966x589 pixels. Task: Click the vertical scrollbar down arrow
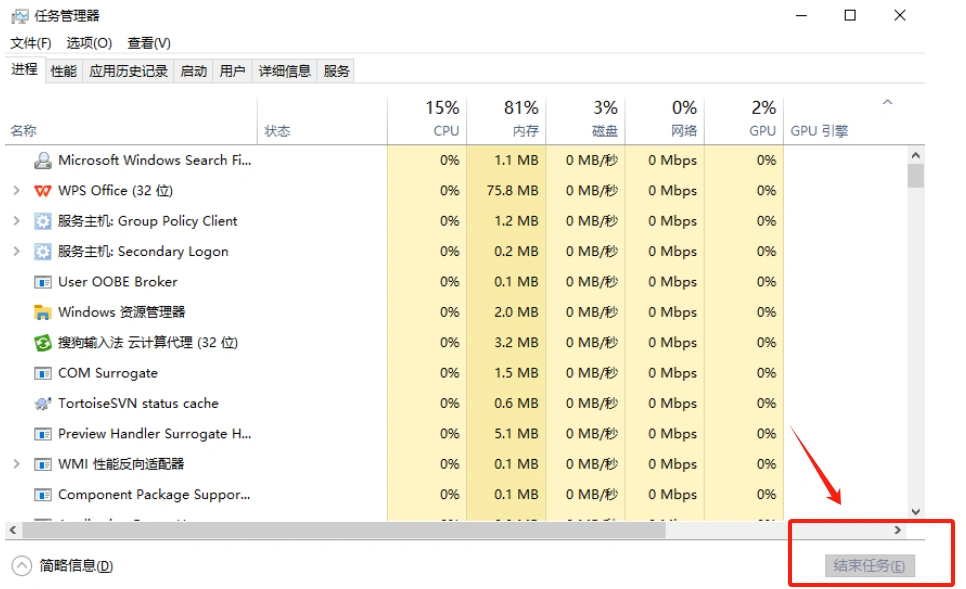[915, 510]
